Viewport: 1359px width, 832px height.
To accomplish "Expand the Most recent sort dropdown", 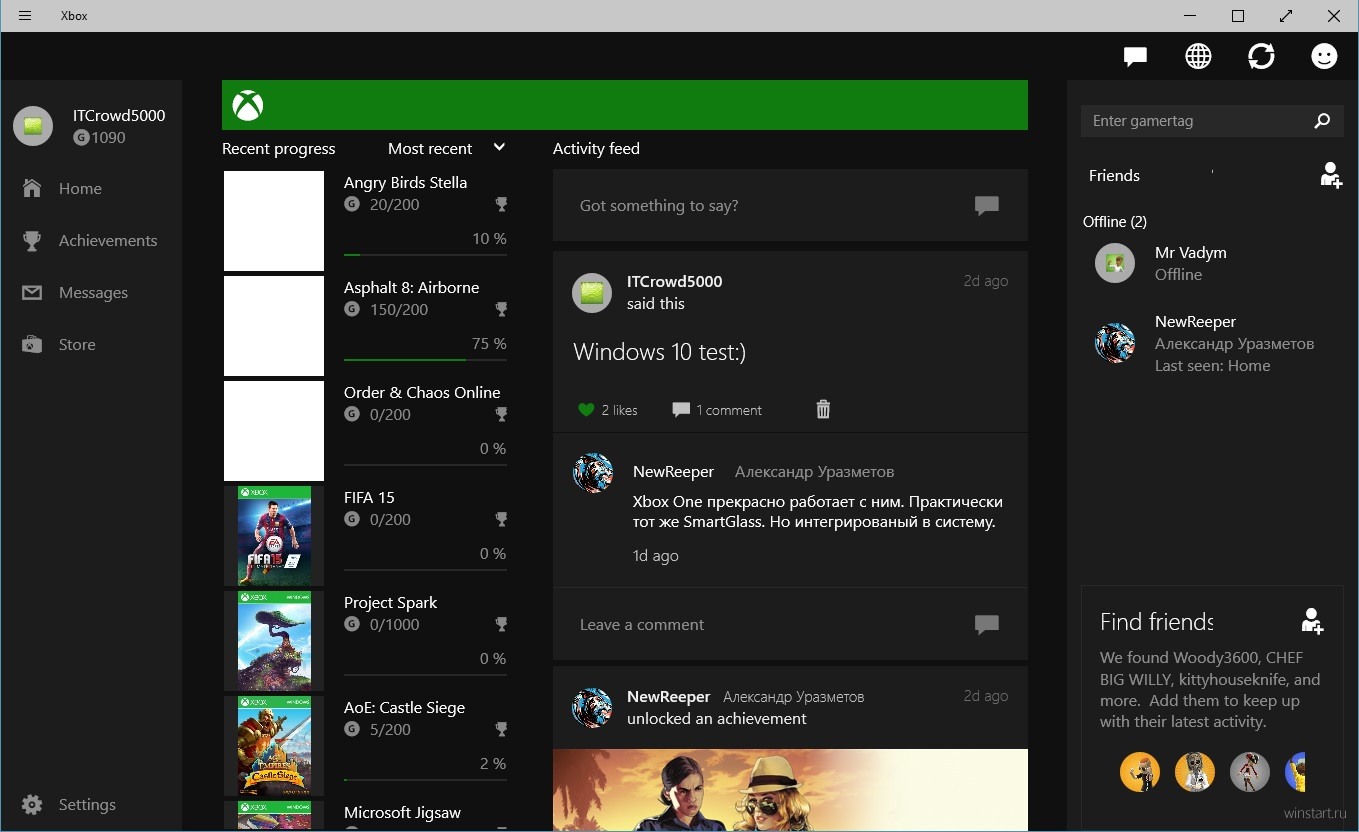I will click(x=447, y=148).
